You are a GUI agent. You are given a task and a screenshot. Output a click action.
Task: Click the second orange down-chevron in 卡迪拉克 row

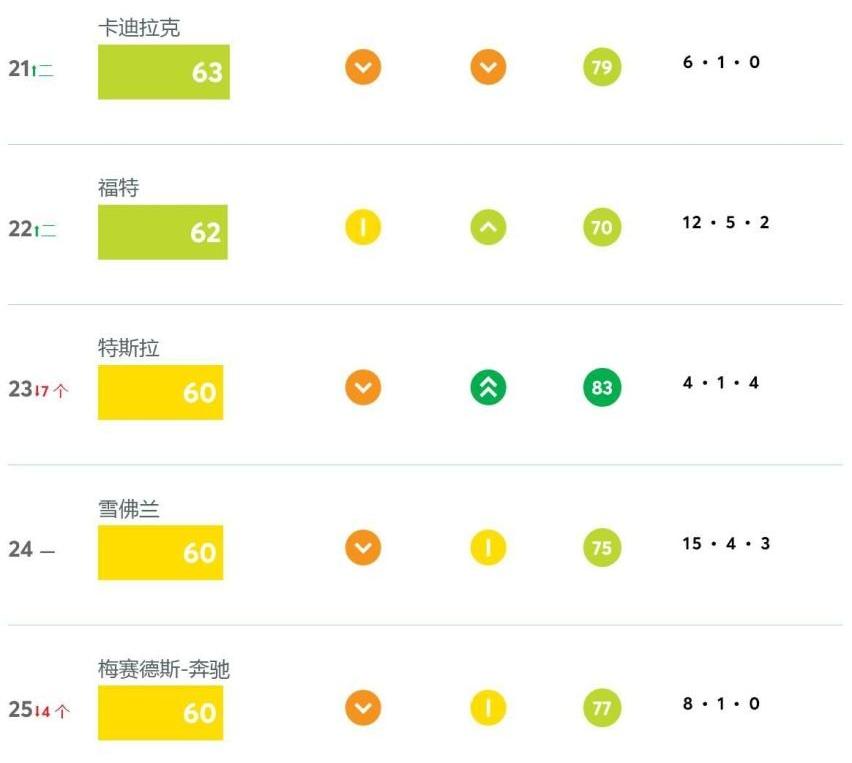[x=488, y=67]
